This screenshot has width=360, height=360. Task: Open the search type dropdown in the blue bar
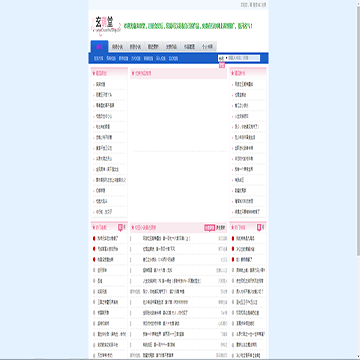pos(223,58)
